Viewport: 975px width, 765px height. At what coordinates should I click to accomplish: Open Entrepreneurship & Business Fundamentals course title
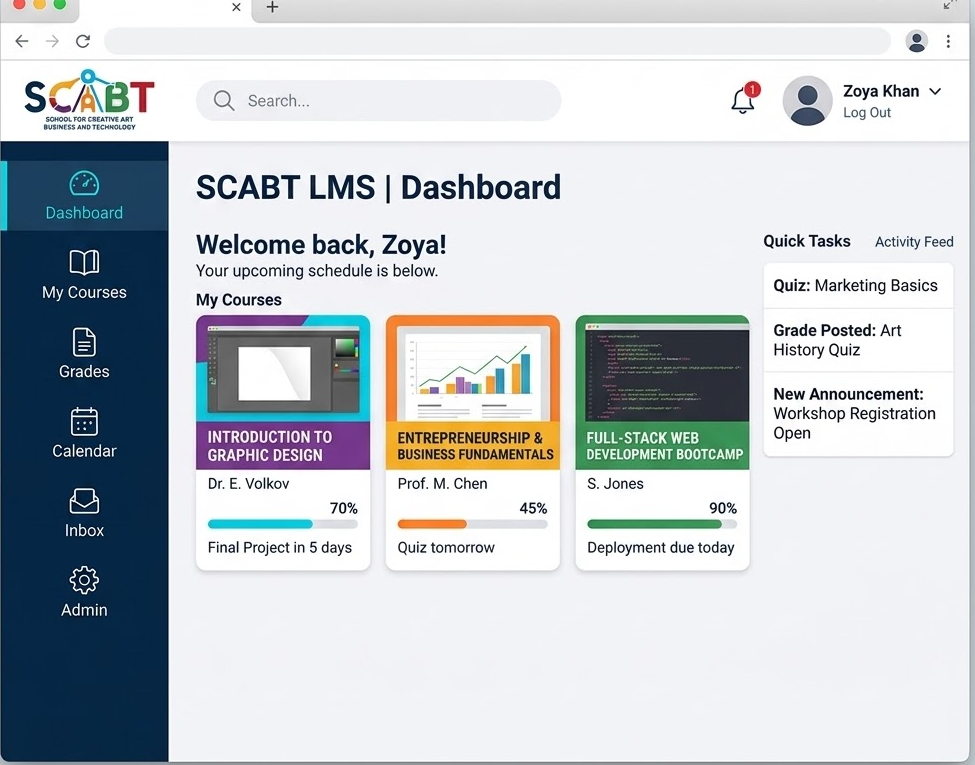coord(475,446)
